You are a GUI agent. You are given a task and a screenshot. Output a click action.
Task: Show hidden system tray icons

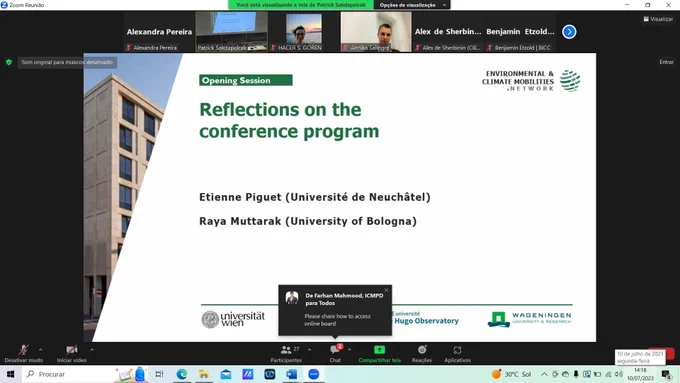544,374
